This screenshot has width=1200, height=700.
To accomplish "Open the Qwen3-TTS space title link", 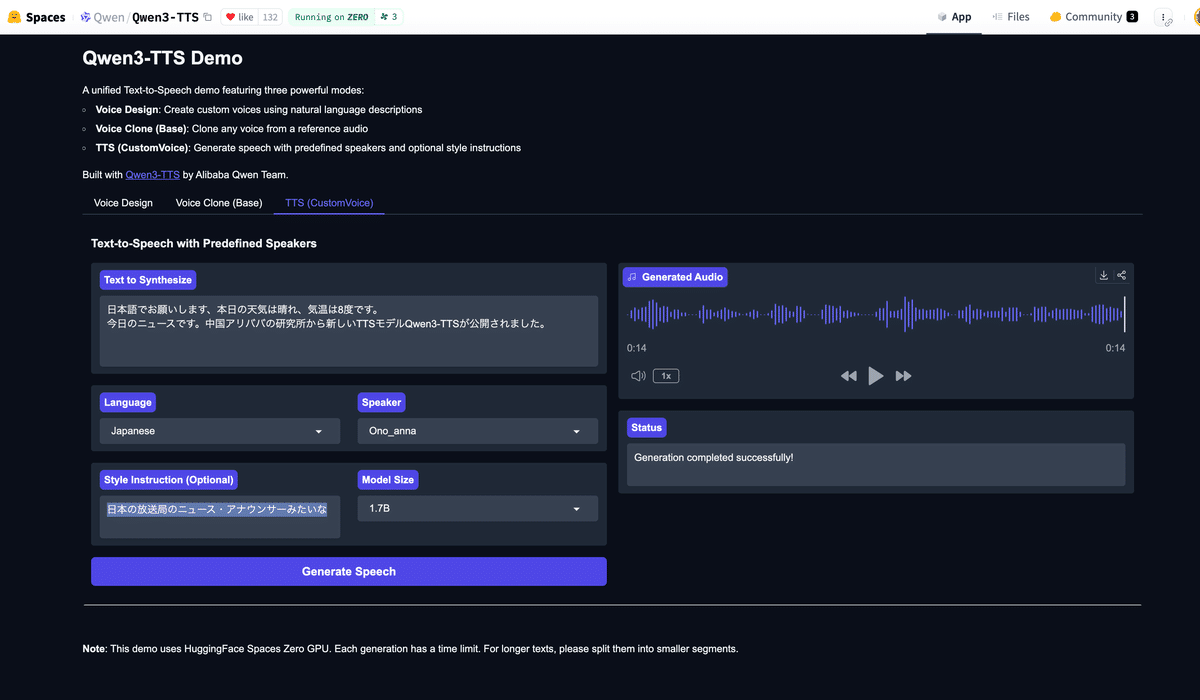I will tap(165, 17).
